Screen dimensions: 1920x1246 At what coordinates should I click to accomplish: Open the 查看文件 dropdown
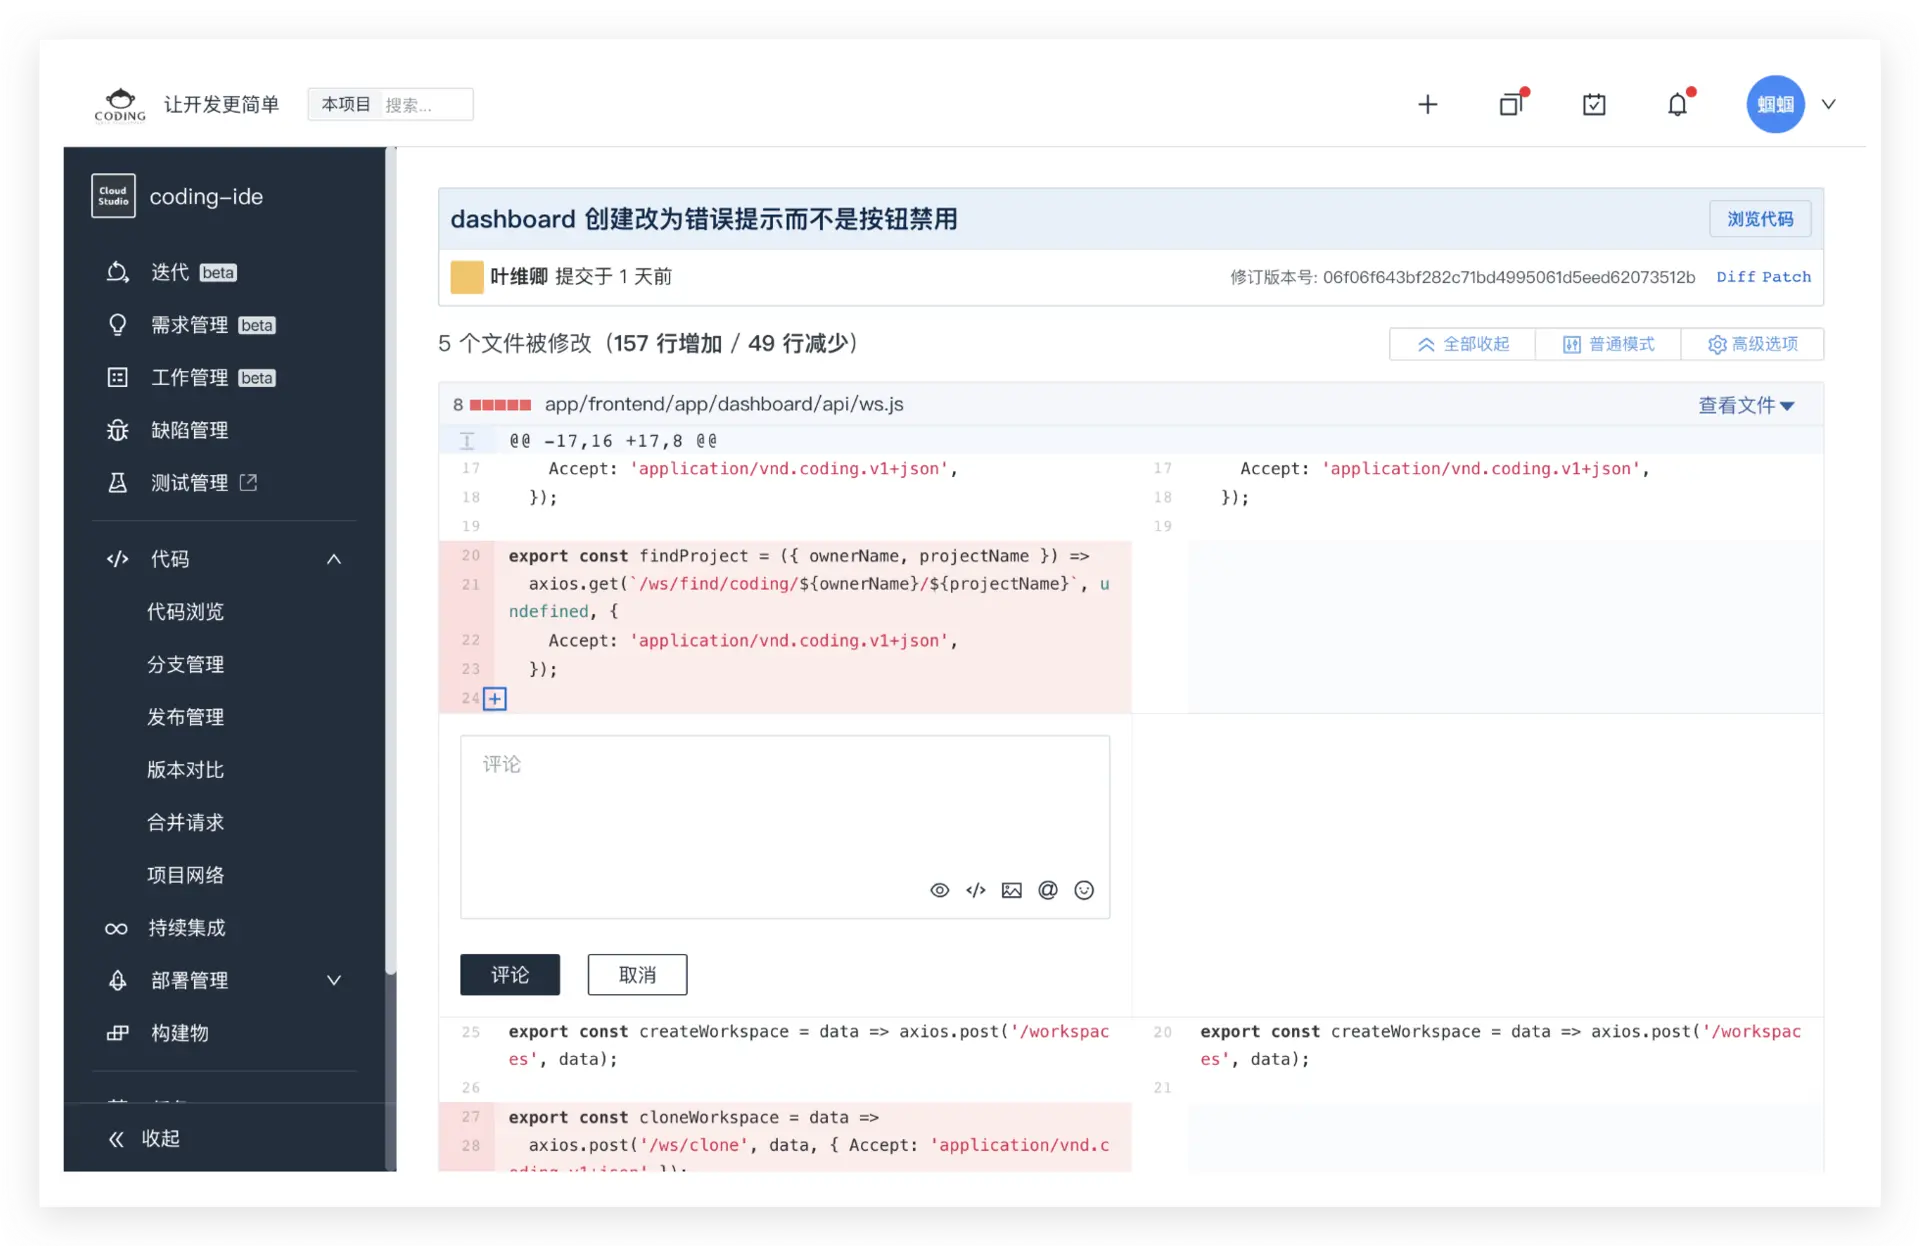click(x=1746, y=405)
